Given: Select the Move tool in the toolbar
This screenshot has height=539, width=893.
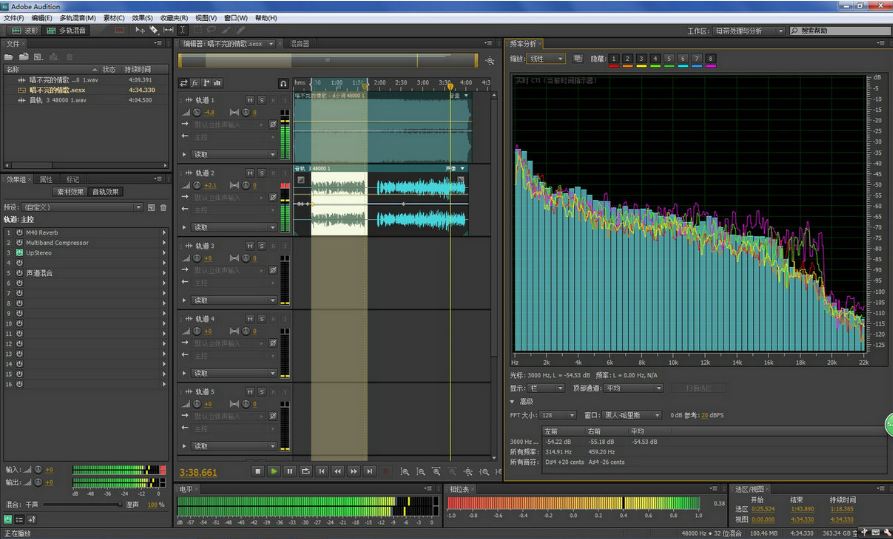Looking at the screenshot, I should (140, 30).
